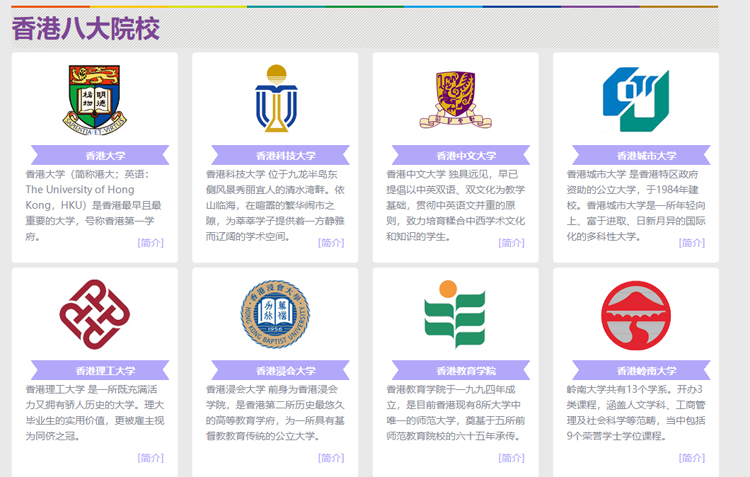
Task: Click [简介] in the 香港大学 card
Action: tap(151, 243)
